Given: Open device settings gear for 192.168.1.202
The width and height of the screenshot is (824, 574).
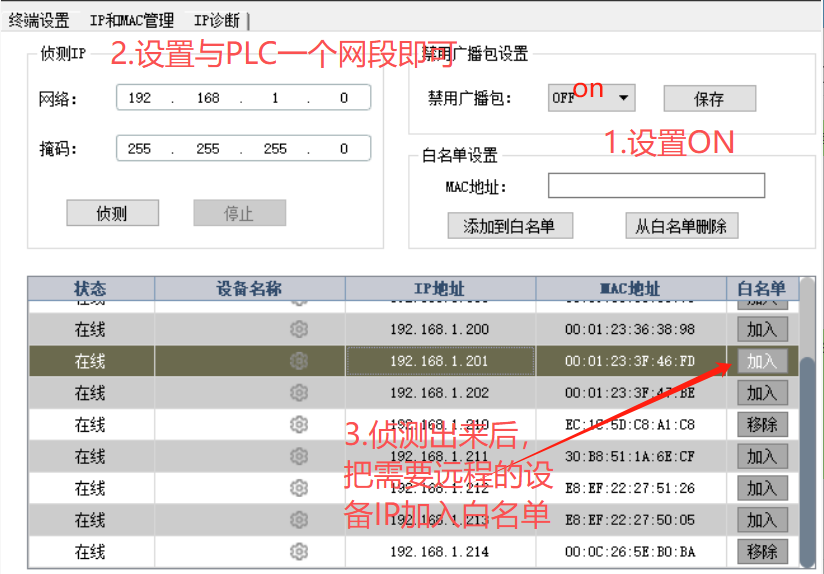Looking at the screenshot, I should [x=298, y=393].
